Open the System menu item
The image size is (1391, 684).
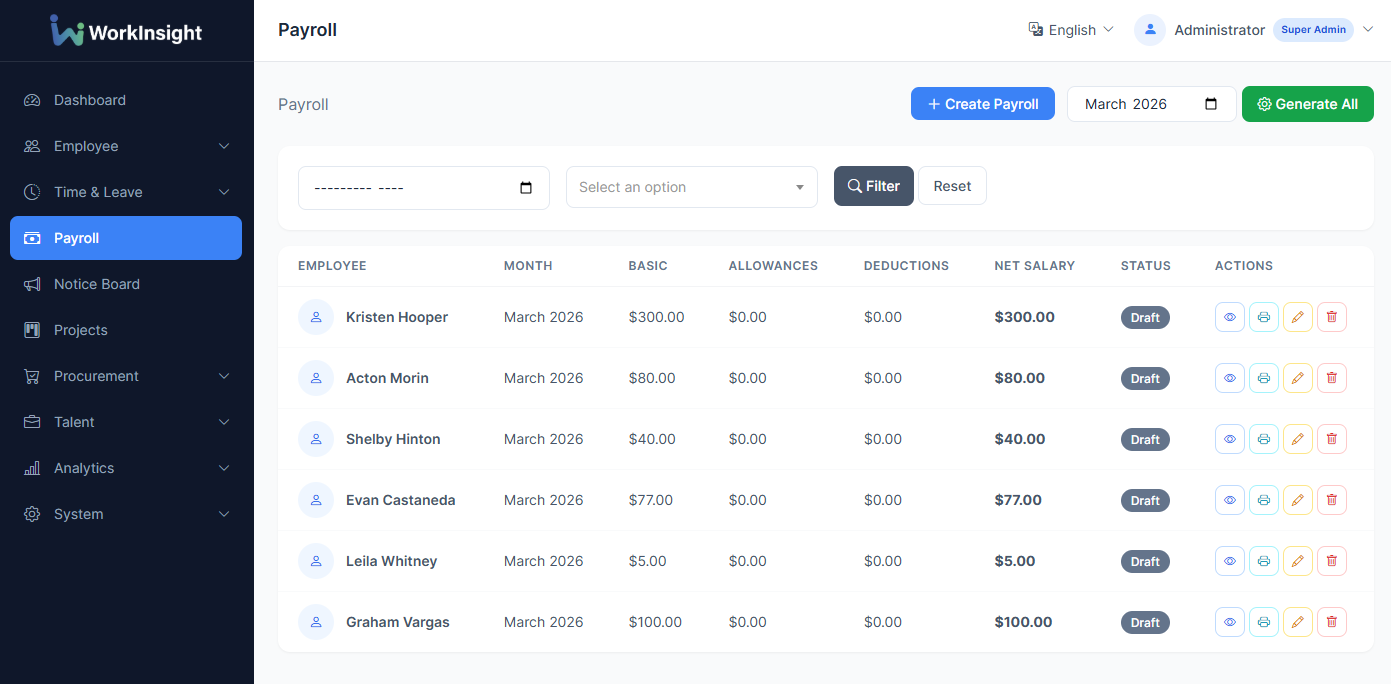(x=77, y=514)
